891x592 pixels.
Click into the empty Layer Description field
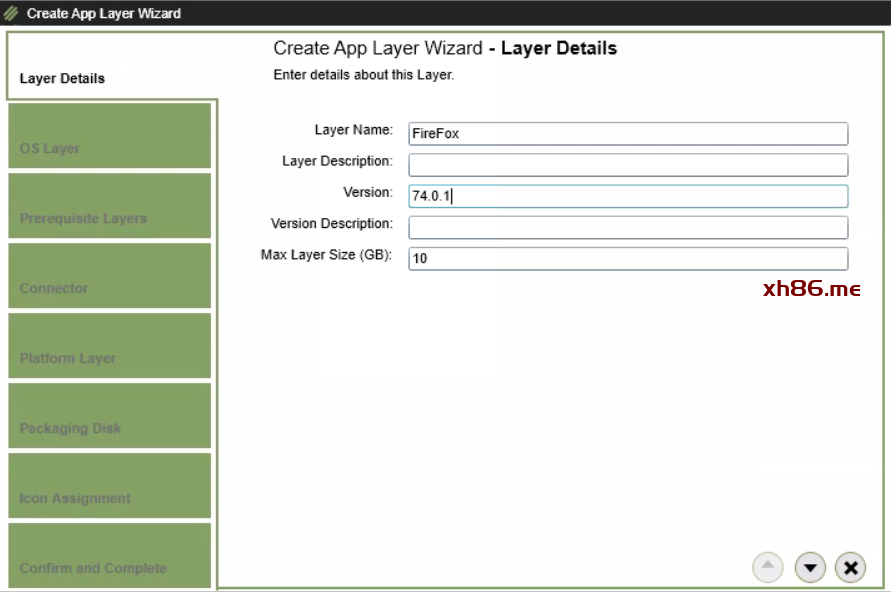(x=628, y=165)
